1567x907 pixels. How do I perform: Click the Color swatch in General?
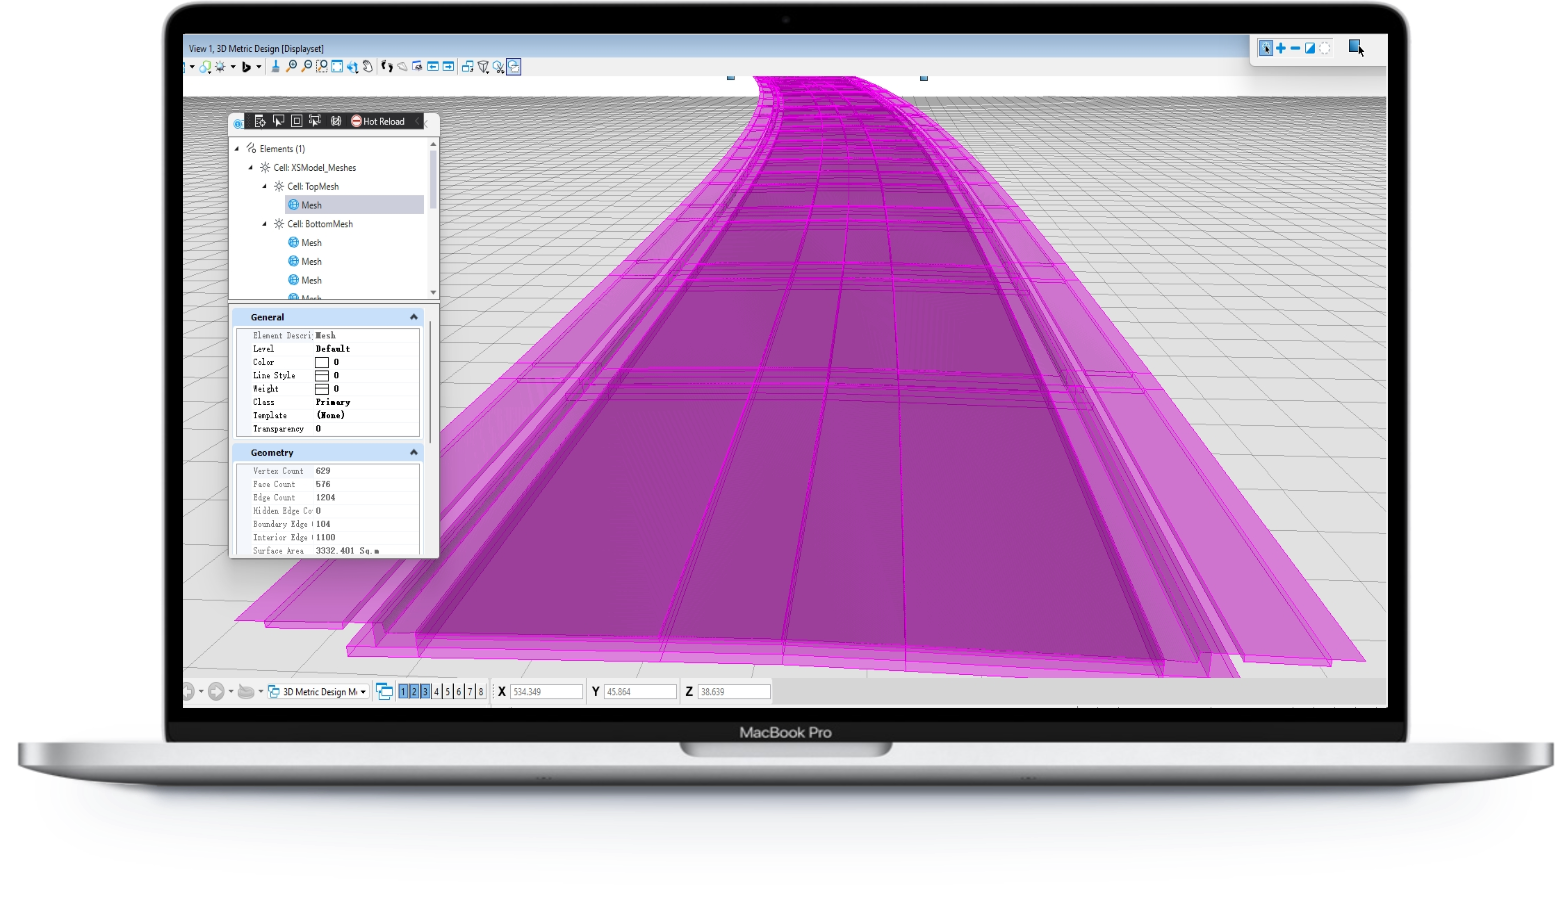point(322,362)
